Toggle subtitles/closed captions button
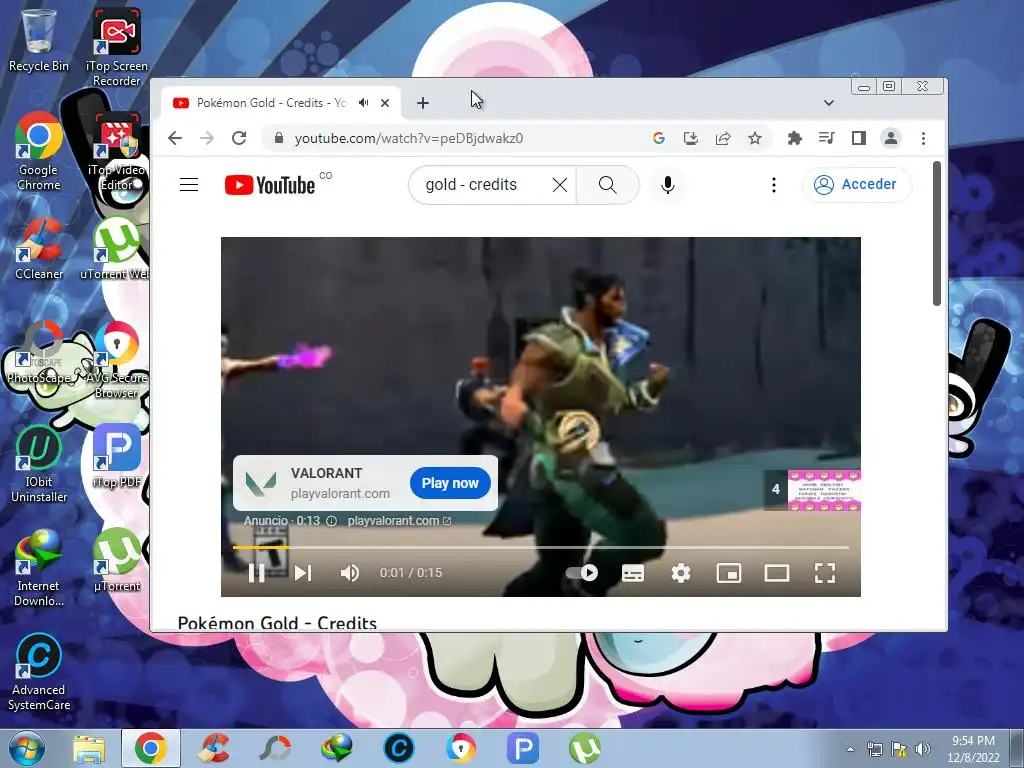The width and height of the screenshot is (1024, 768). pos(633,573)
